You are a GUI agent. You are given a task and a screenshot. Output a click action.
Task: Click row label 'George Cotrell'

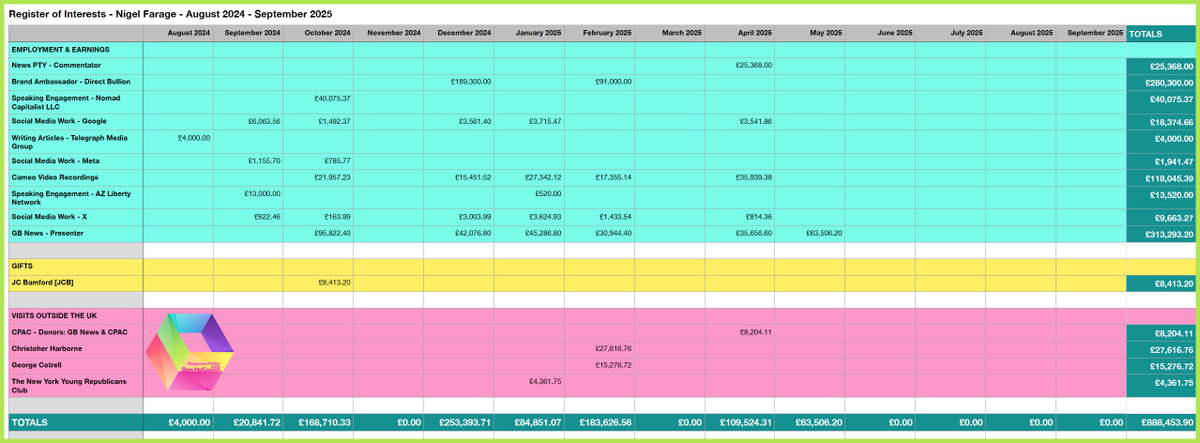point(39,365)
